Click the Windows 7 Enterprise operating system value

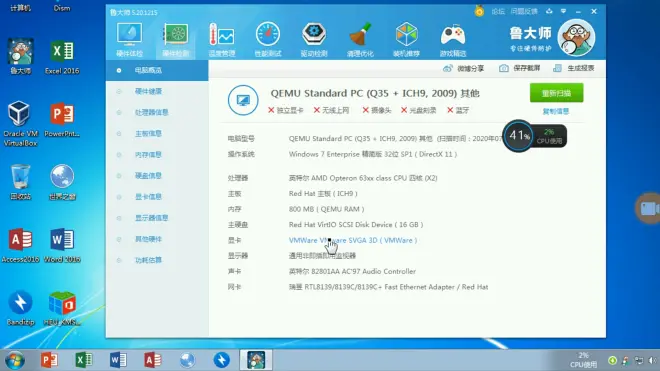pos(373,155)
